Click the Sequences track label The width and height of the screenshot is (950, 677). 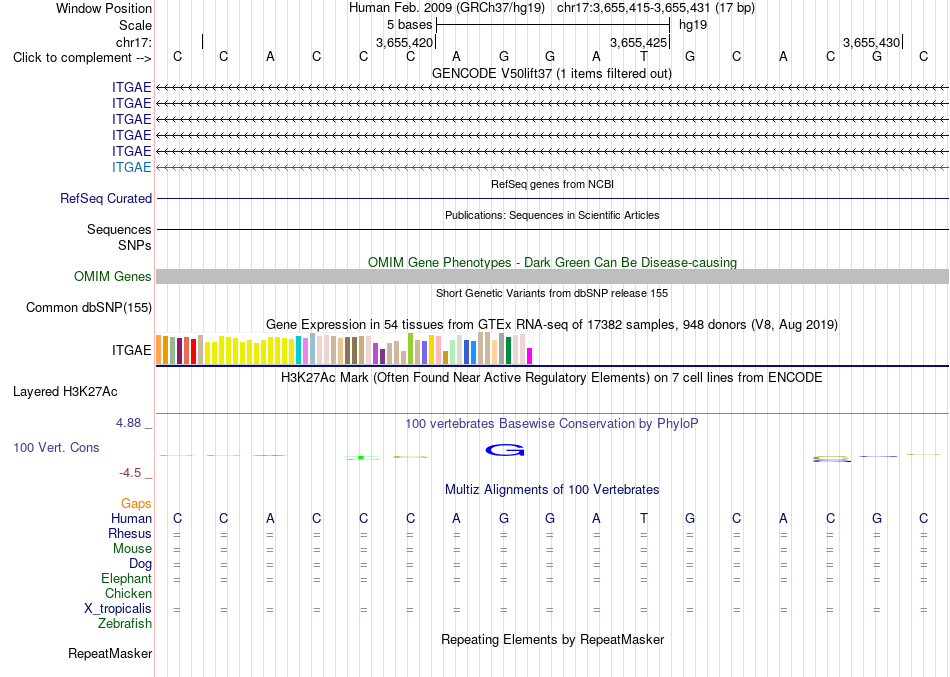[119, 229]
